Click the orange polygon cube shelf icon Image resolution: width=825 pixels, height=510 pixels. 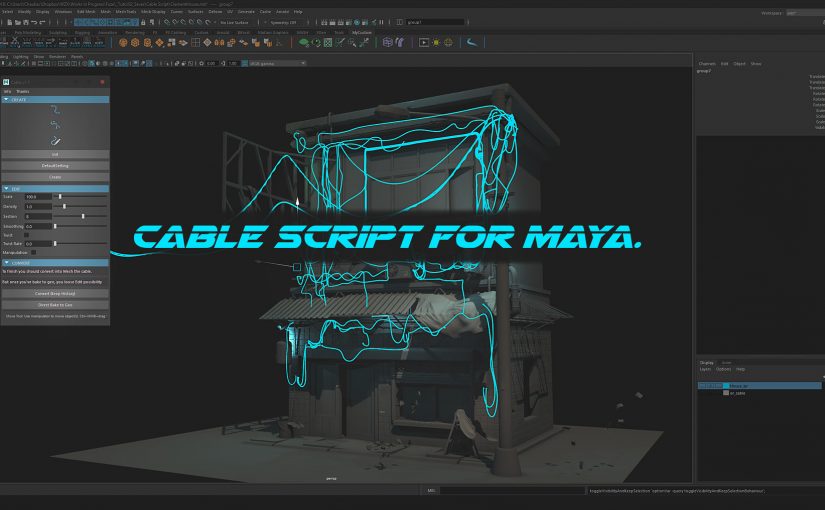[x=135, y=43]
